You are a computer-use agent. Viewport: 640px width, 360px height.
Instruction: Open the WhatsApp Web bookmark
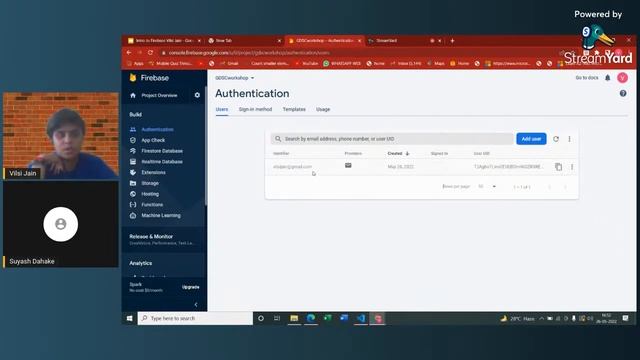point(342,63)
